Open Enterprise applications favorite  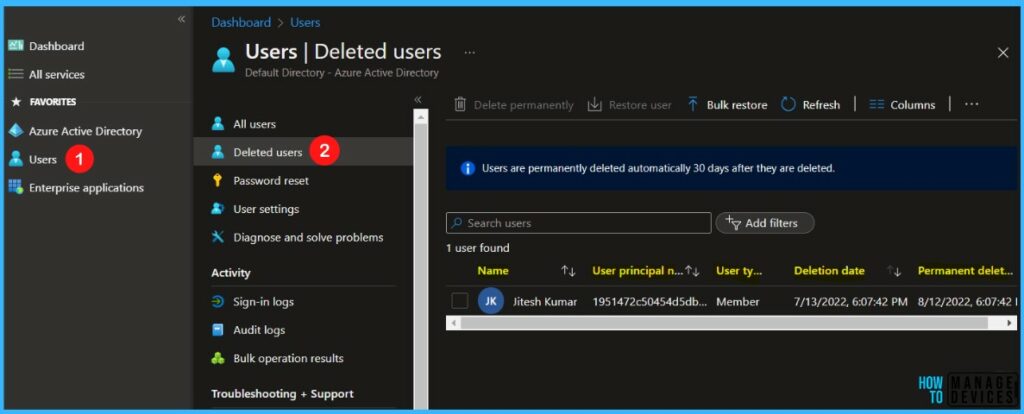[86, 188]
